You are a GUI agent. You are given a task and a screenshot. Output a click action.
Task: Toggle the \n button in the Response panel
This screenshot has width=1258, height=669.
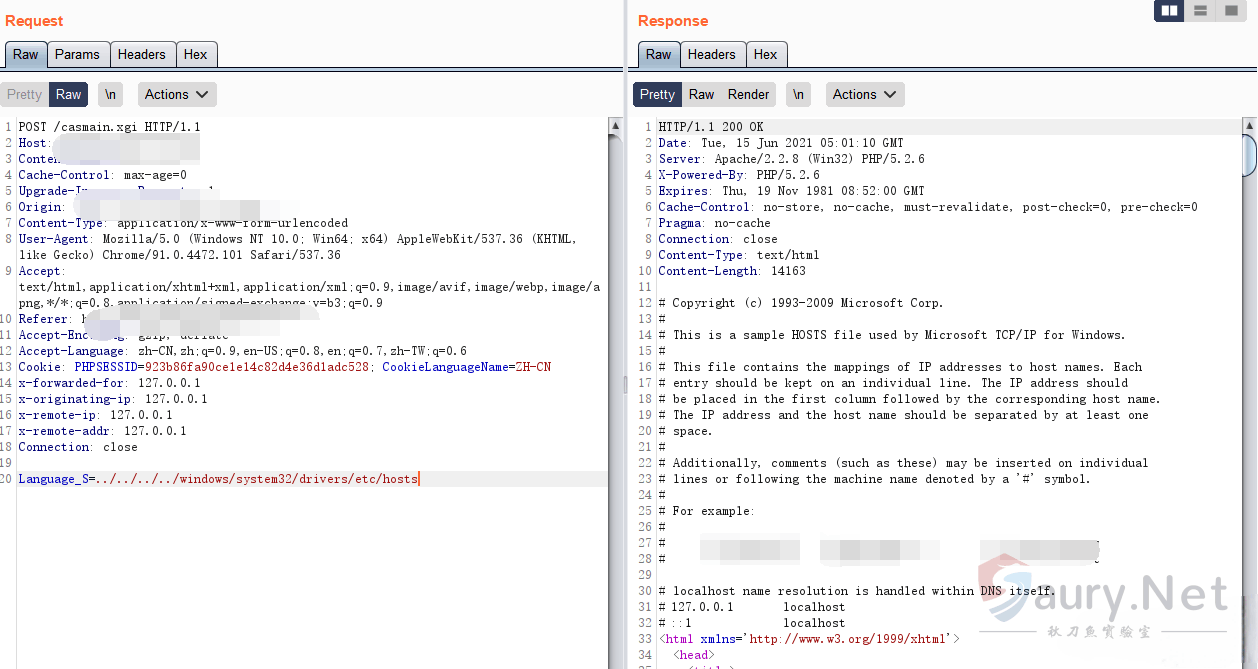(x=798, y=95)
